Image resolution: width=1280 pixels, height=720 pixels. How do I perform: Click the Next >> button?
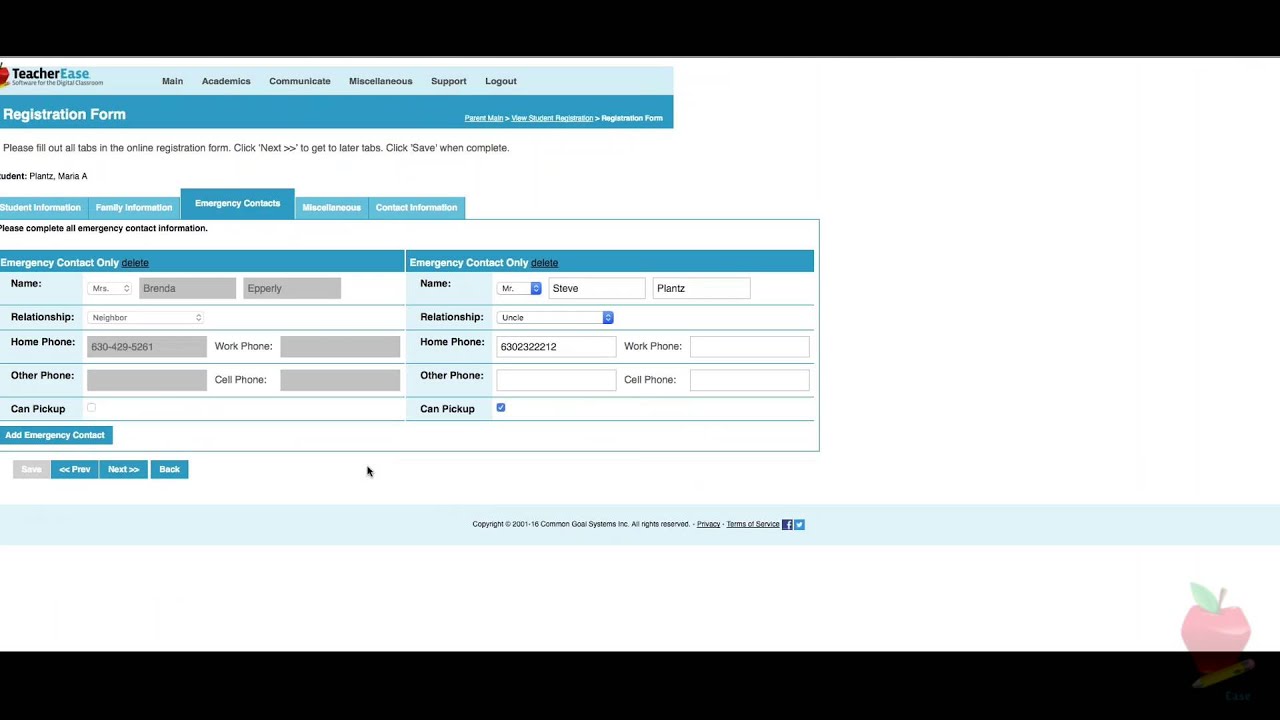(124, 469)
